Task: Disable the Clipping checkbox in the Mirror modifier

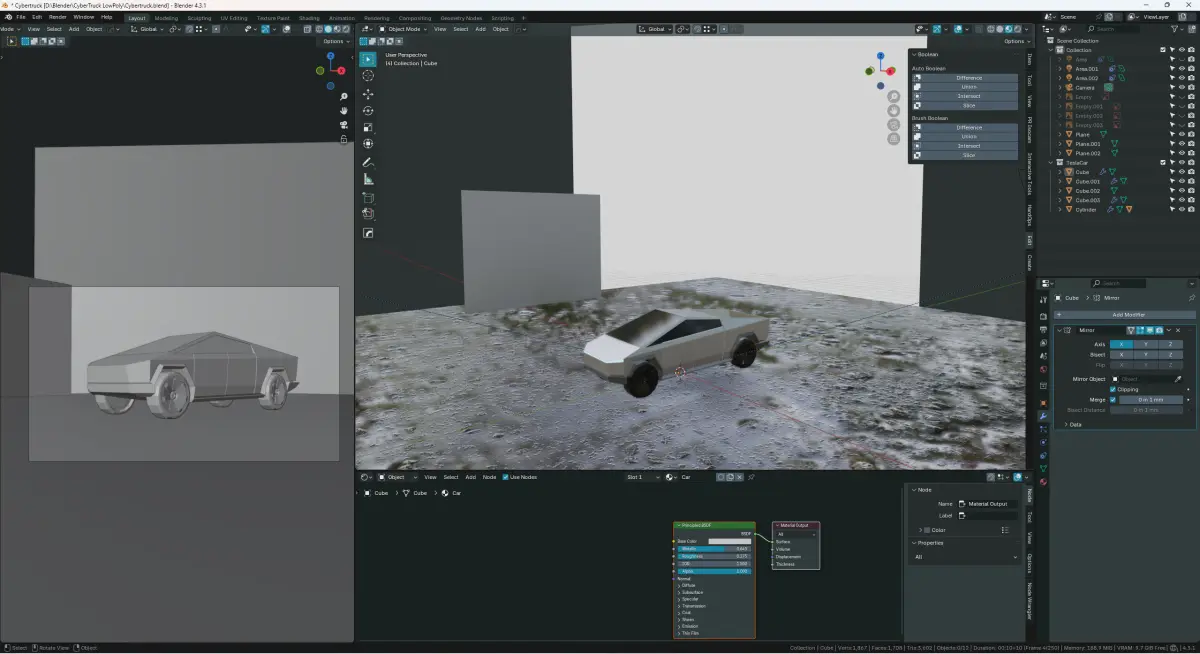Action: 1113,389
